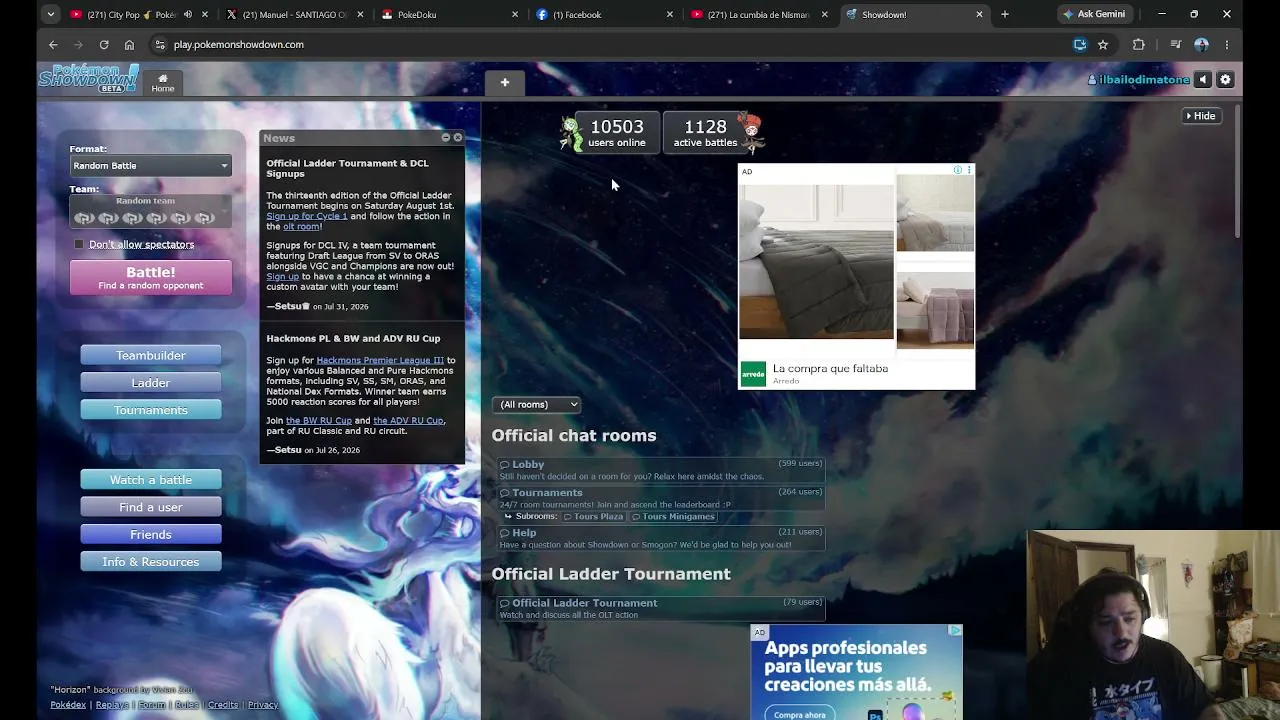Image resolution: width=1280 pixels, height=720 pixels.
Task: Switch to the Facebook tab
Action: 605,14
